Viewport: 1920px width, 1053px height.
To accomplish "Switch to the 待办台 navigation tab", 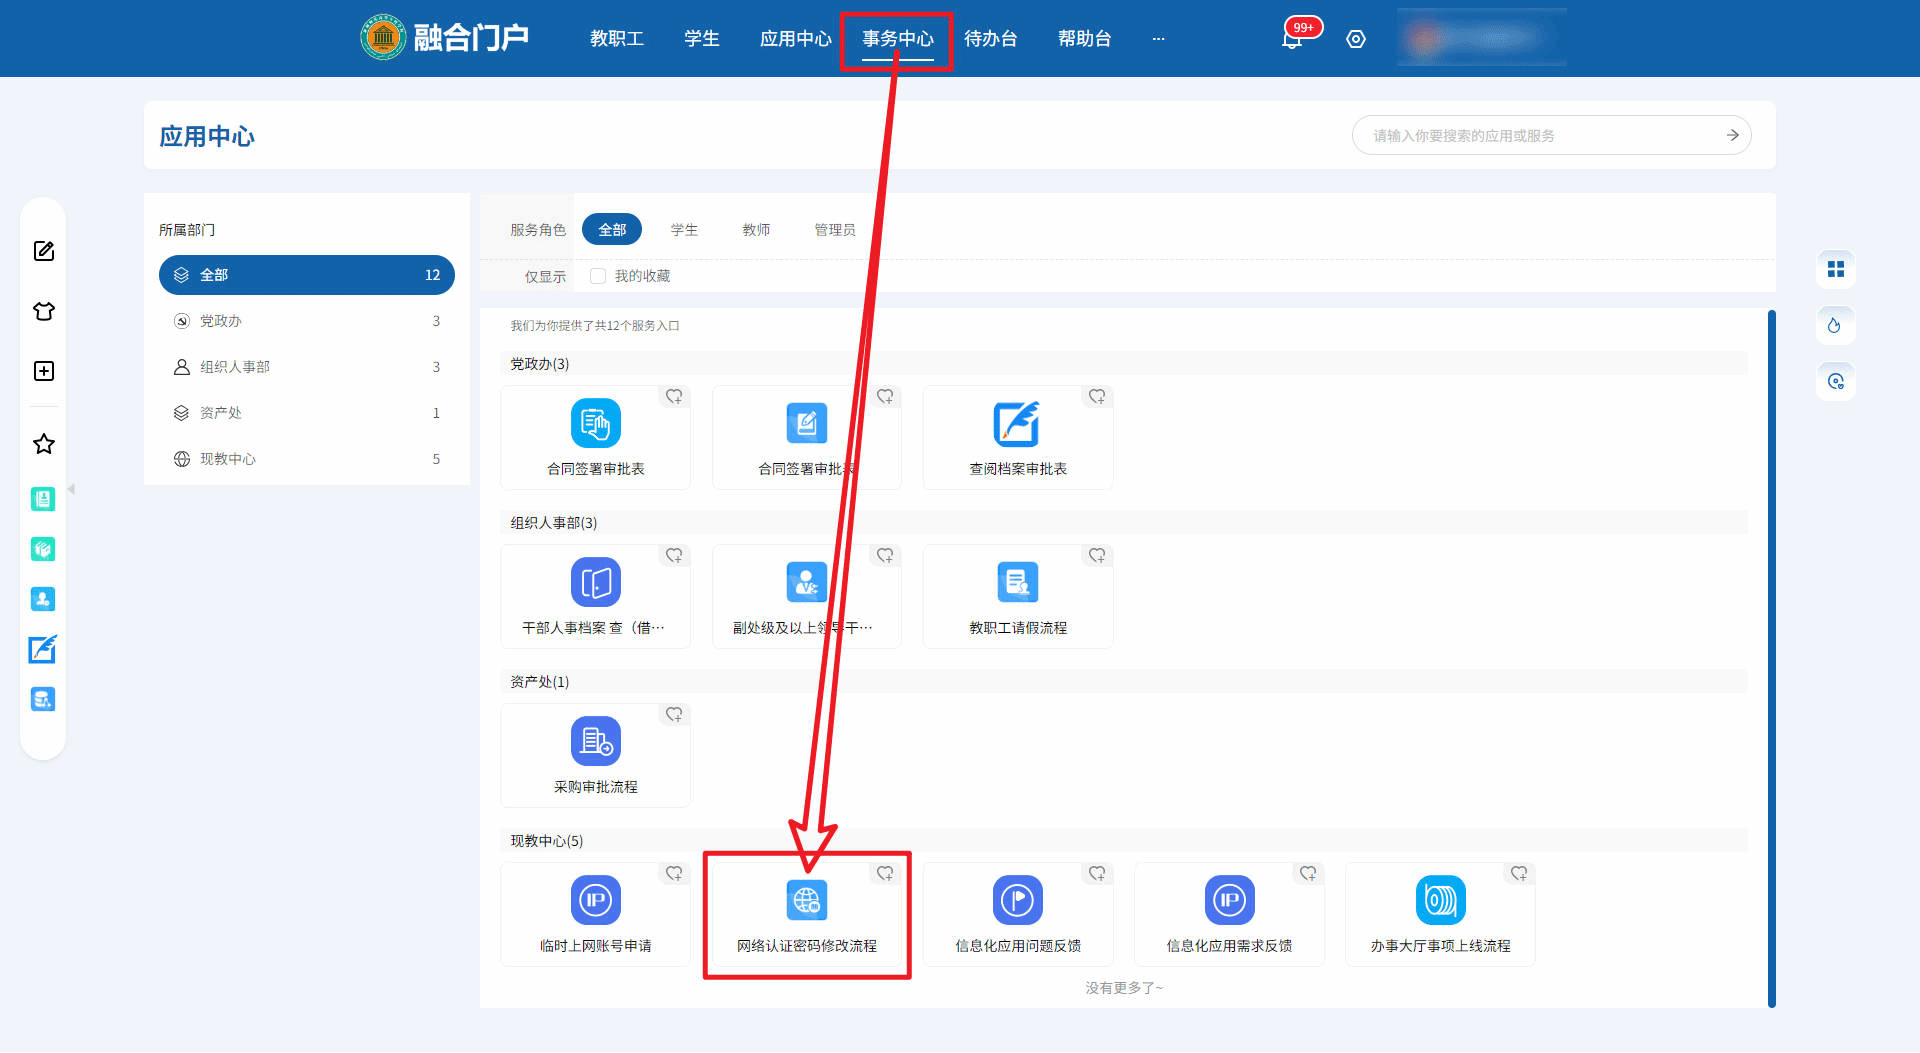I will tap(990, 39).
